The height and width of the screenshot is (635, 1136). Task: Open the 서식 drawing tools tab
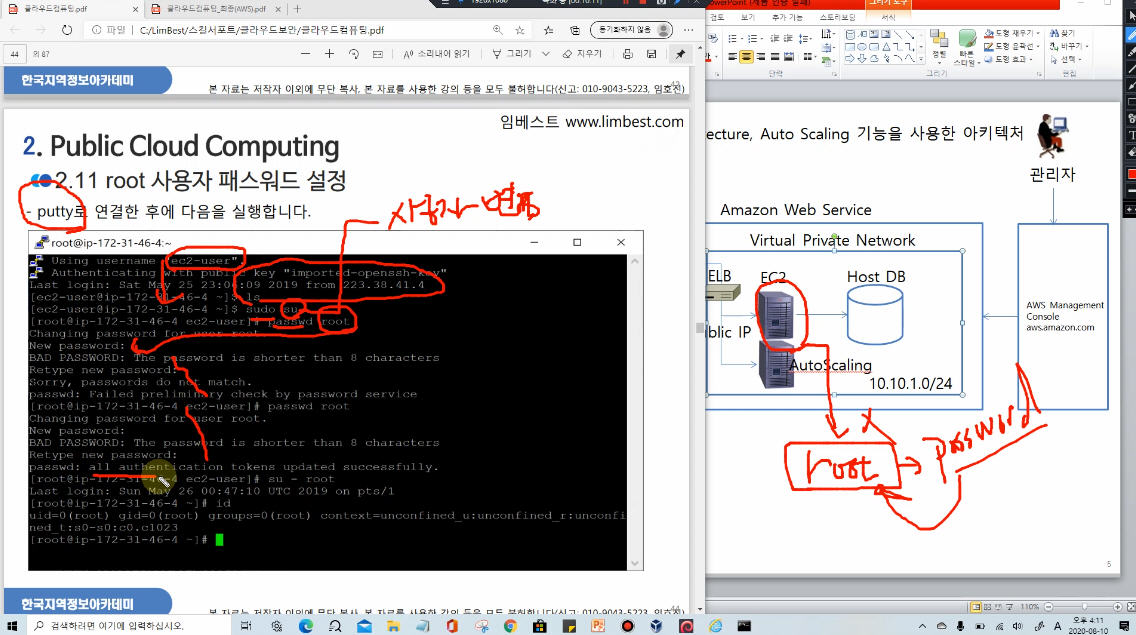pos(888,17)
